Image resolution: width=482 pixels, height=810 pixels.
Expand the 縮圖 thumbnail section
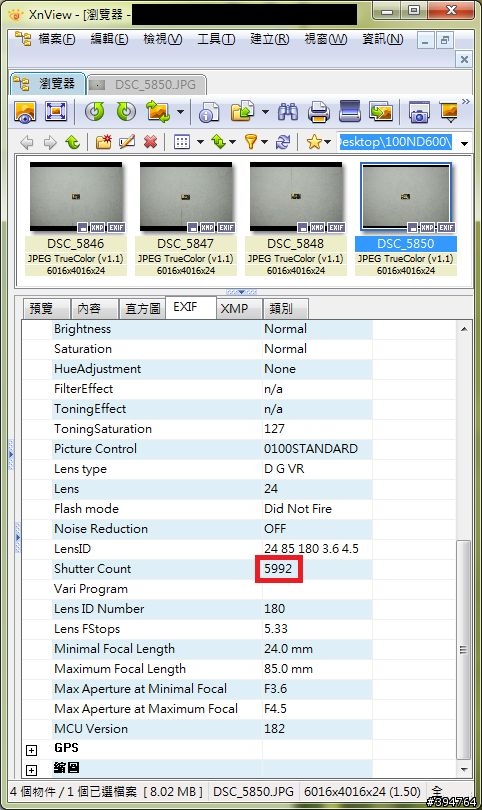pyautogui.click(x=32, y=770)
